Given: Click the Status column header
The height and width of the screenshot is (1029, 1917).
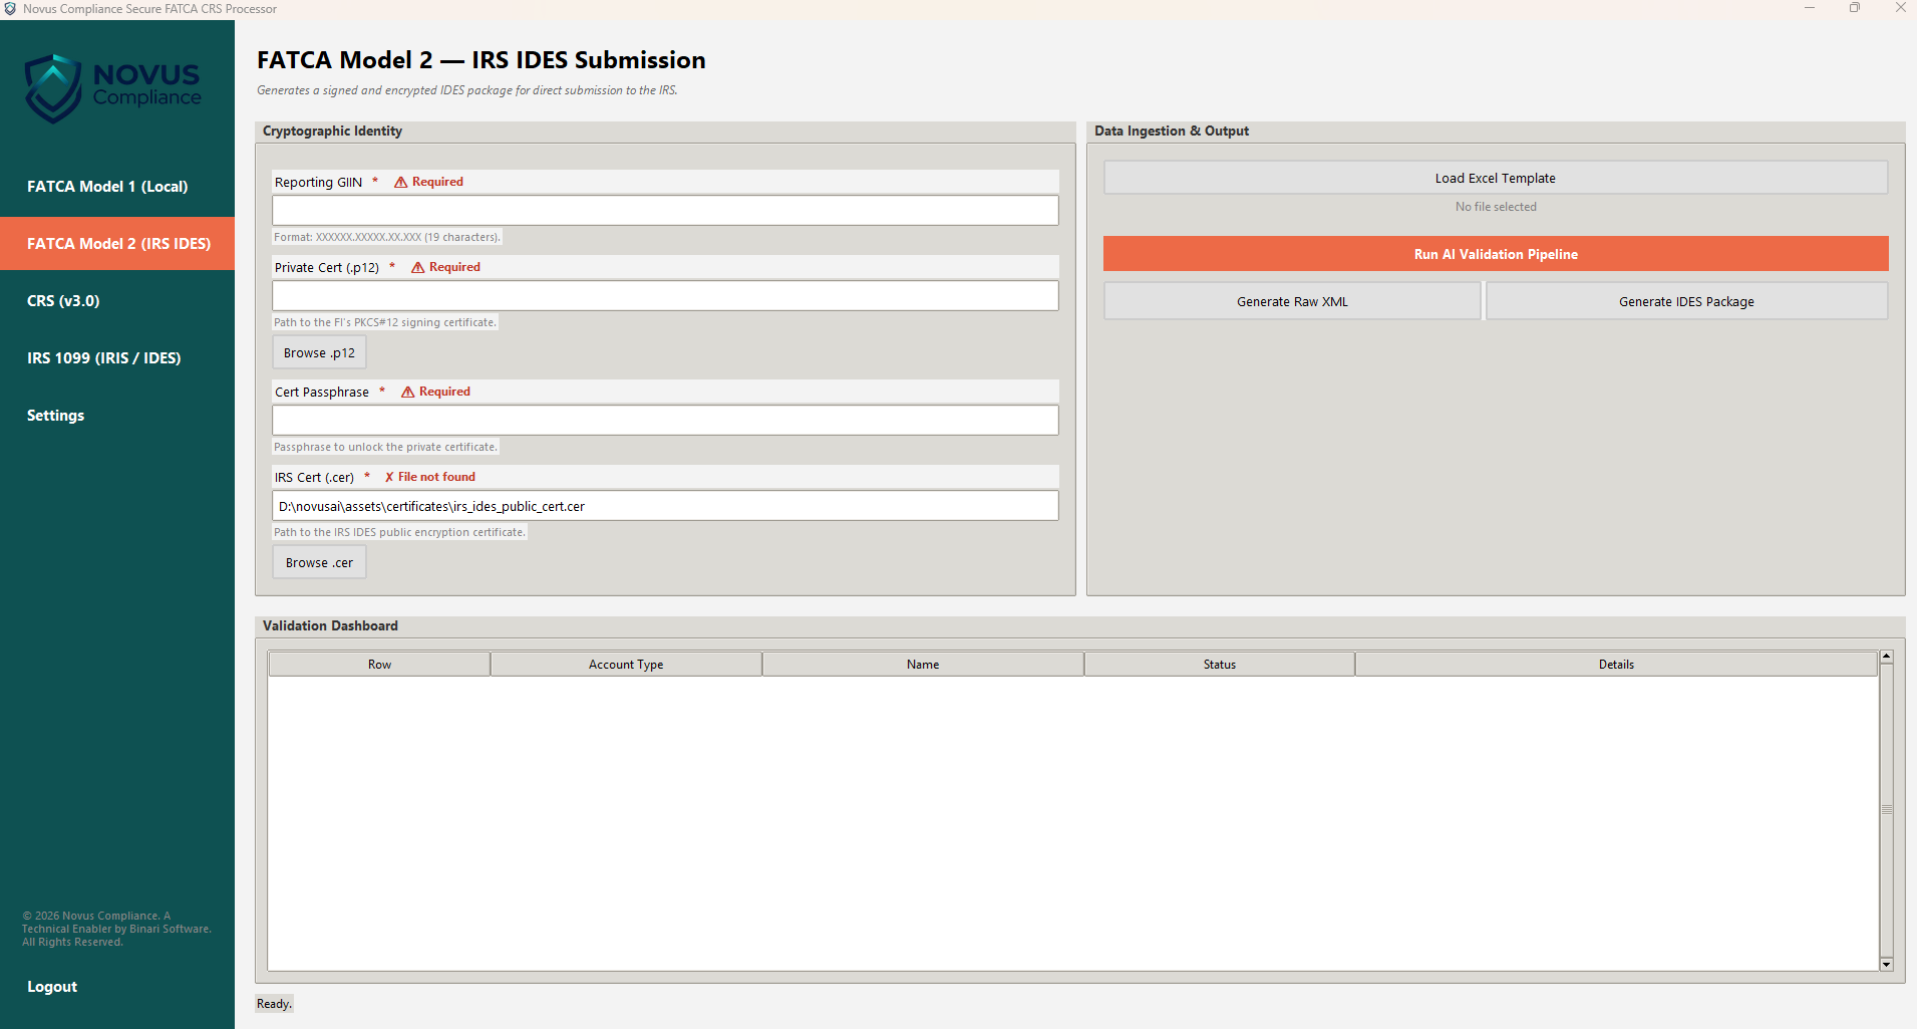Looking at the screenshot, I should pos(1219,664).
